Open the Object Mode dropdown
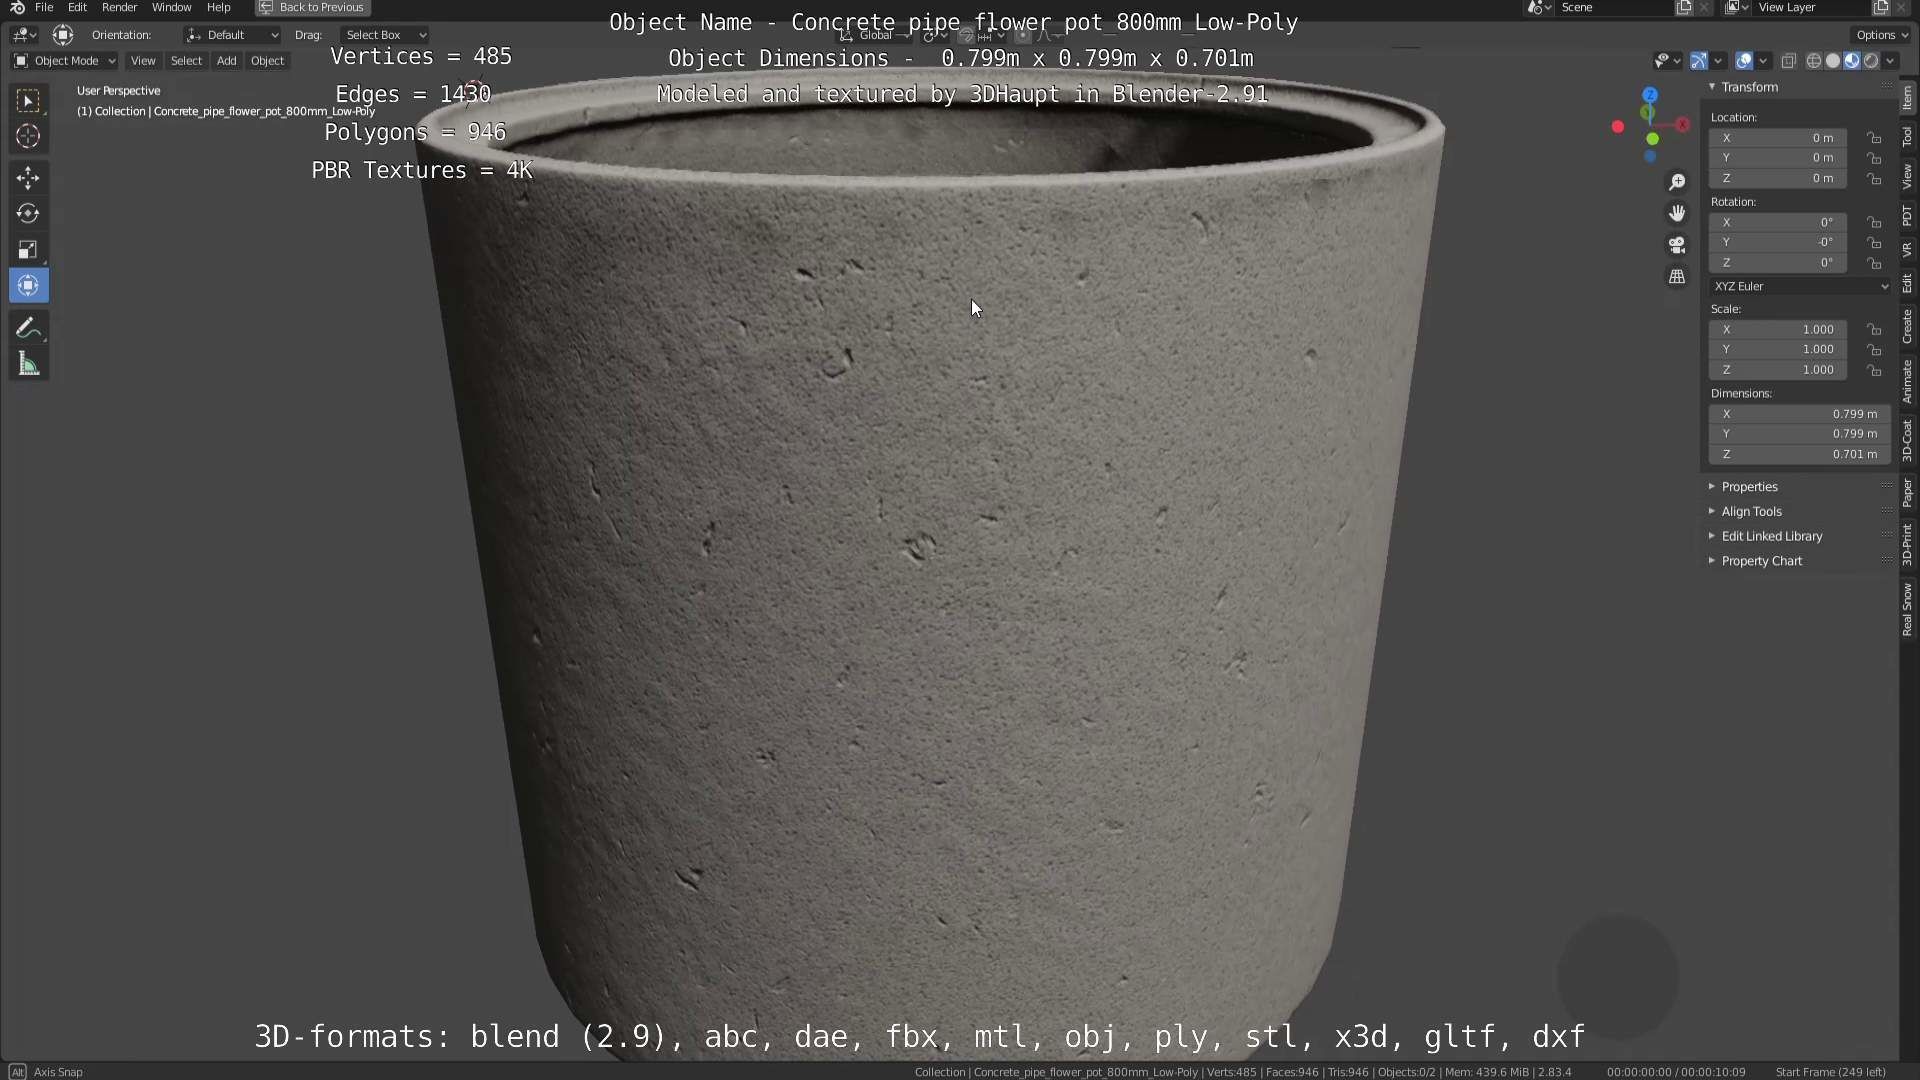 point(65,61)
